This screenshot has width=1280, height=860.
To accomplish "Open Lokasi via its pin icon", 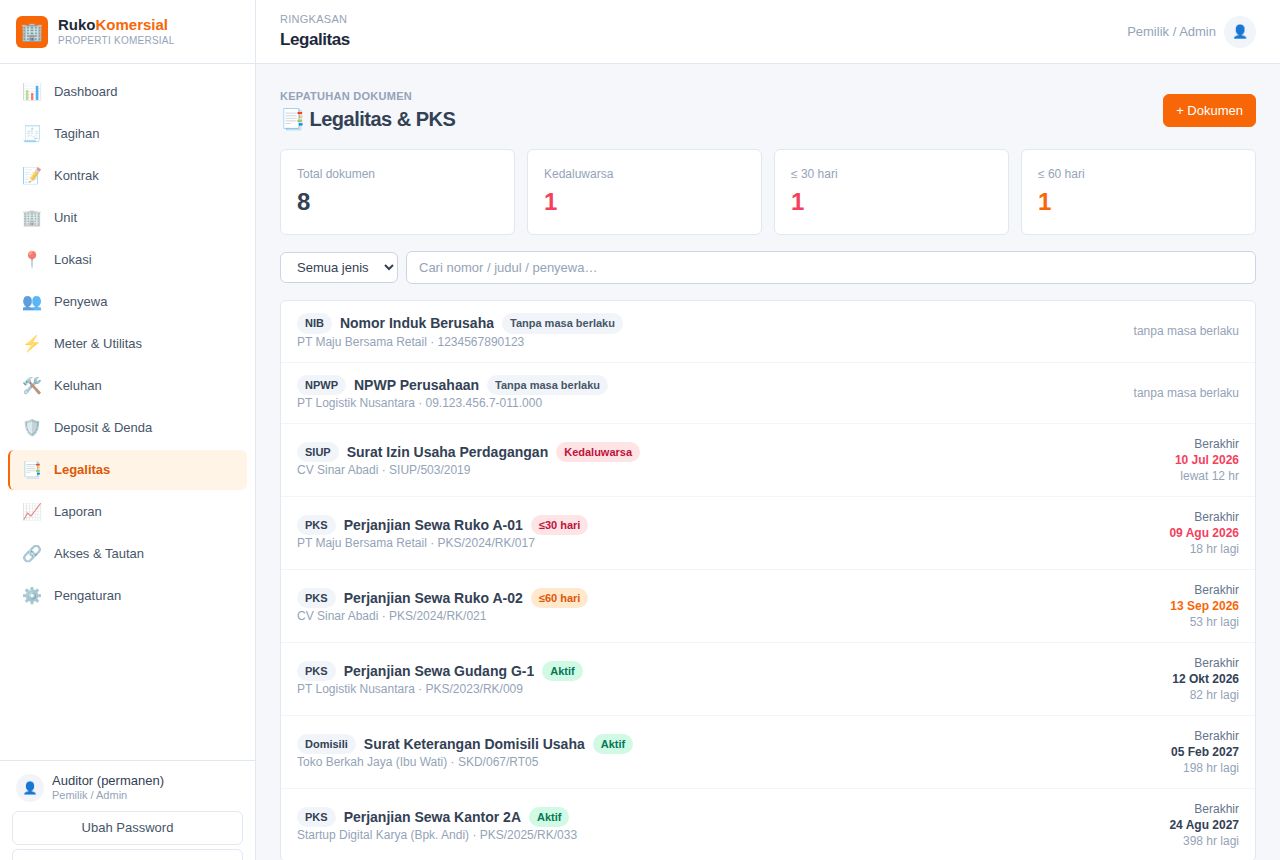I will (32, 260).
